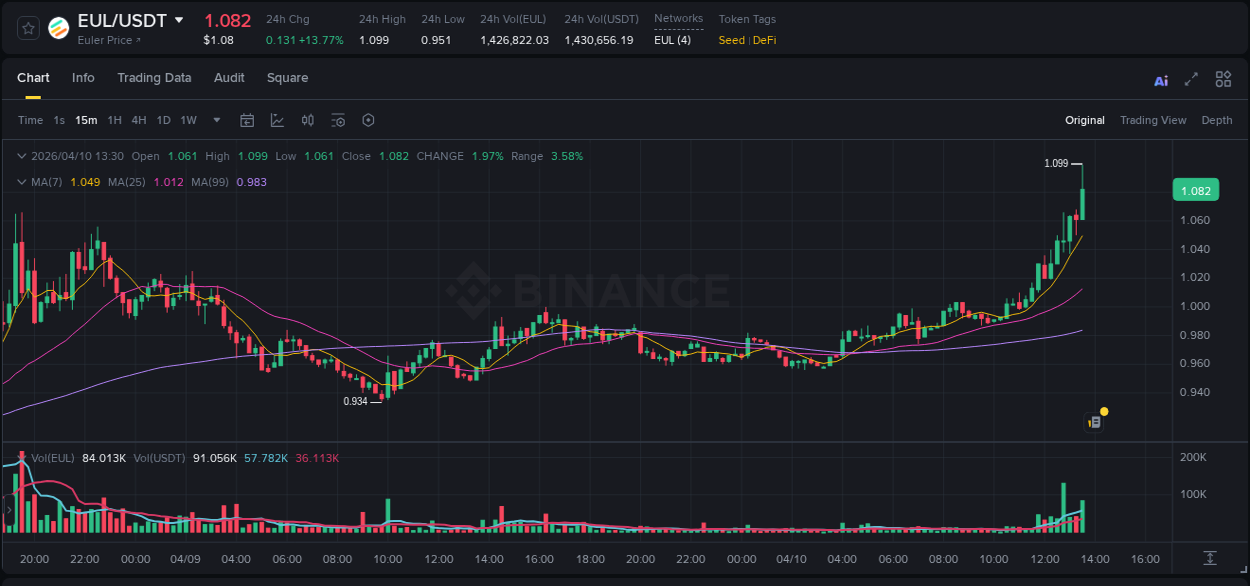Open the candlestick display options icon
The width and height of the screenshot is (1250, 586).
pyautogui.click(x=307, y=120)
